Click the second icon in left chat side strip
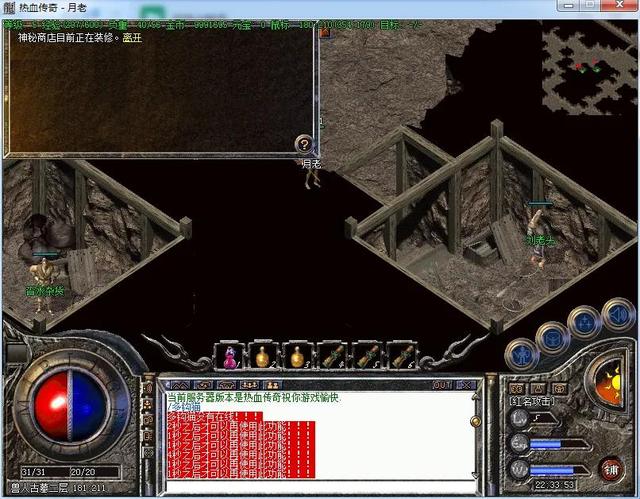Viewport: 640px width, 499px height. coord(148,404)
